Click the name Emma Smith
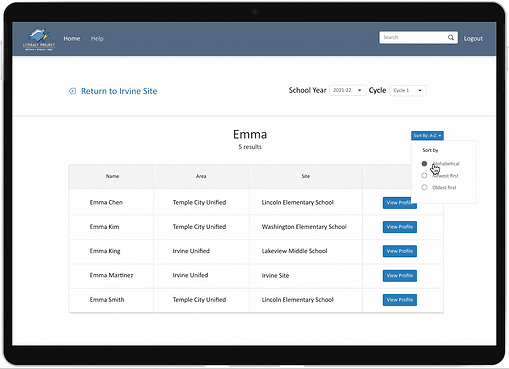Screen dimensions: 509x369 (x=107, y=299)
